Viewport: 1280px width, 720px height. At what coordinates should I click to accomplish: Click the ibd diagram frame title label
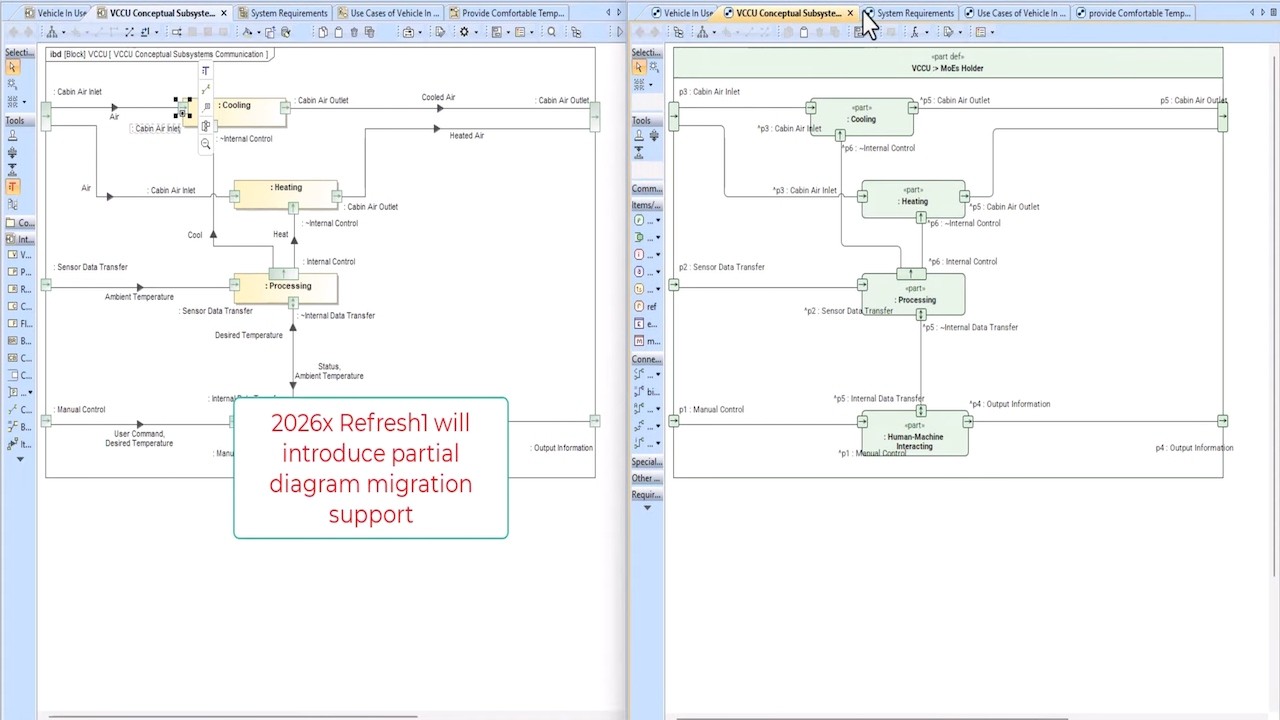click(159, 54)
